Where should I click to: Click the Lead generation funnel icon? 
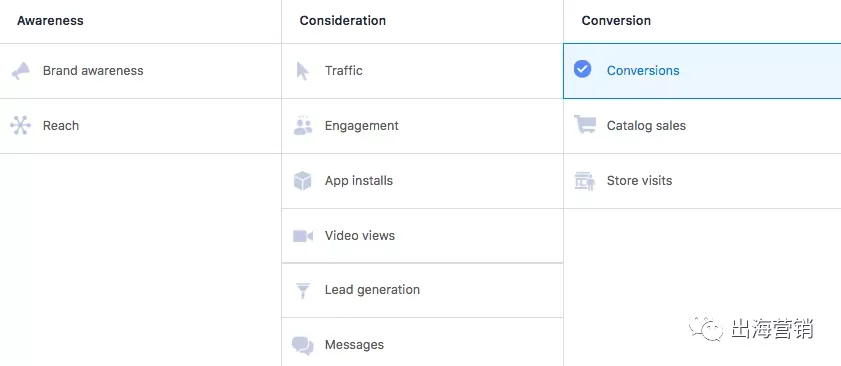pyautogui.click(x=303, y=290)
